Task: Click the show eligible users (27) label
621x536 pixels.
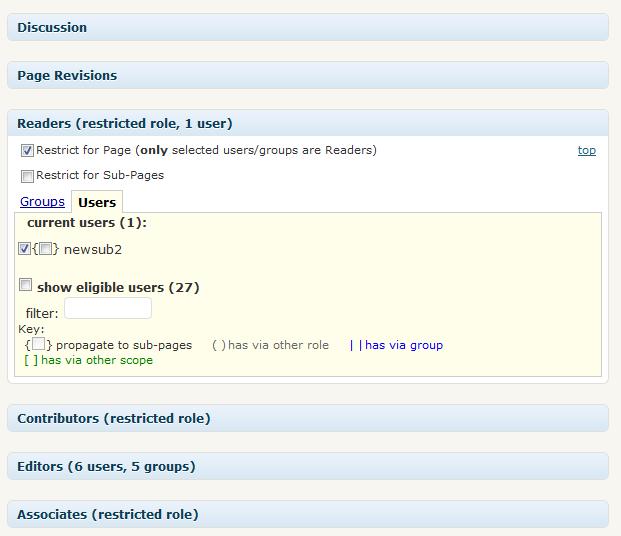Action: click(x=118, y=288)
